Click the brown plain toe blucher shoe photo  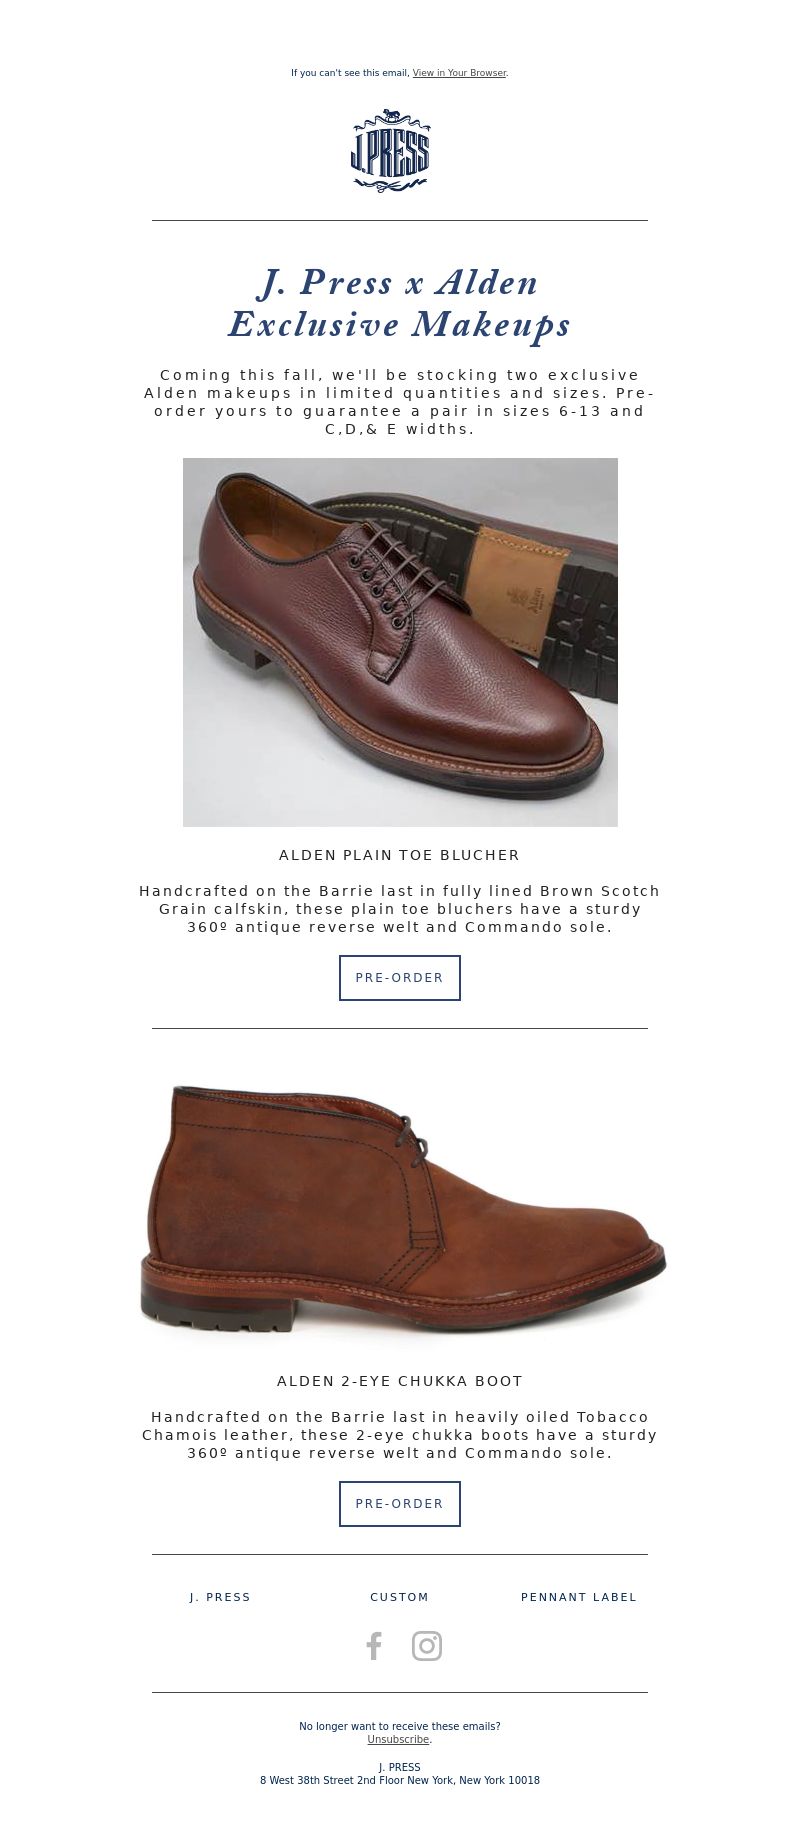(x=400, y=642)
